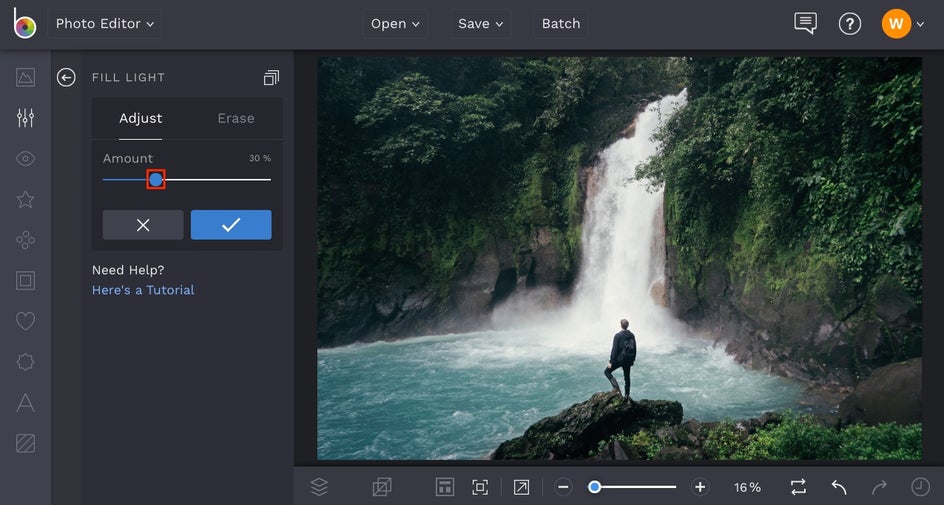
Task: Apply Fill Light with the checkmark button
Action: (231, 225)
